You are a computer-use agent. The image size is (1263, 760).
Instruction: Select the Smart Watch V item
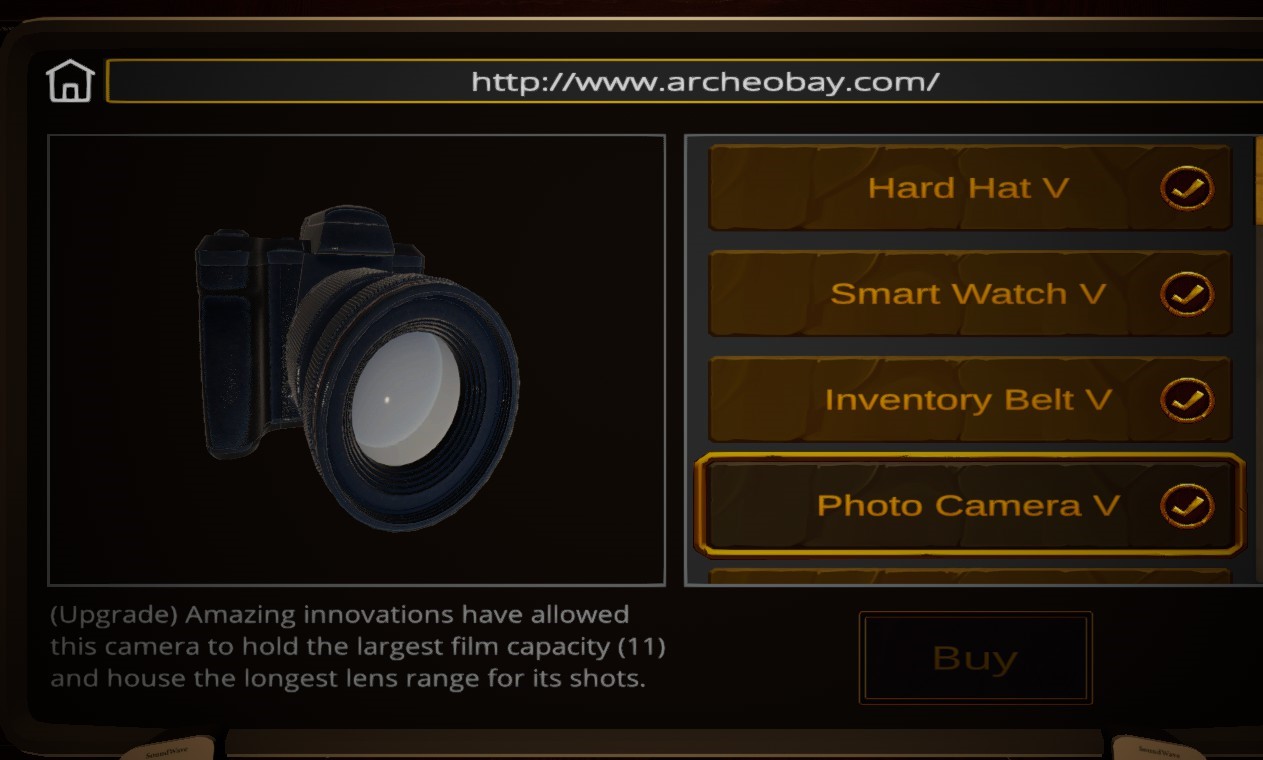[x=970, y=294]
